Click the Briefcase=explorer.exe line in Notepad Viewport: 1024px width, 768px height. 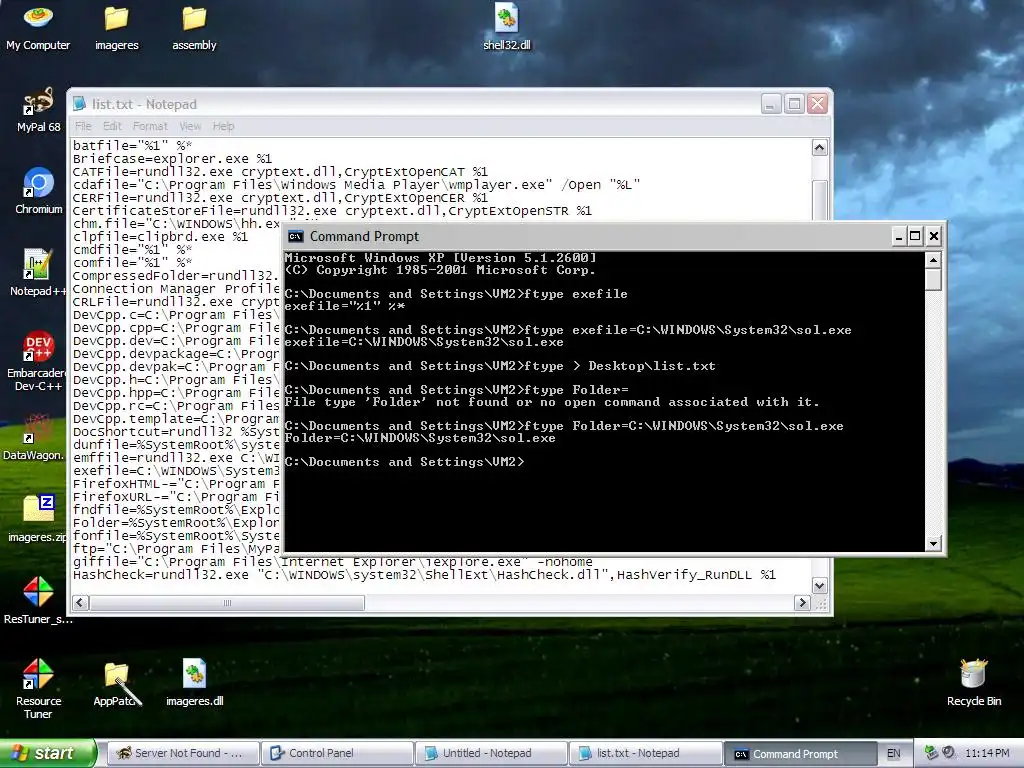[172, 159]
